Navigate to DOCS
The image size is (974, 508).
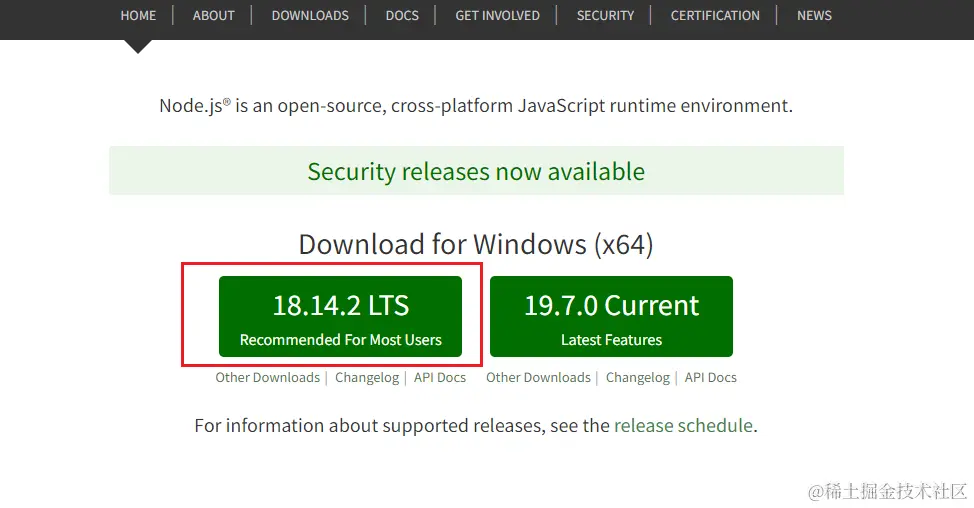point(402,16)
